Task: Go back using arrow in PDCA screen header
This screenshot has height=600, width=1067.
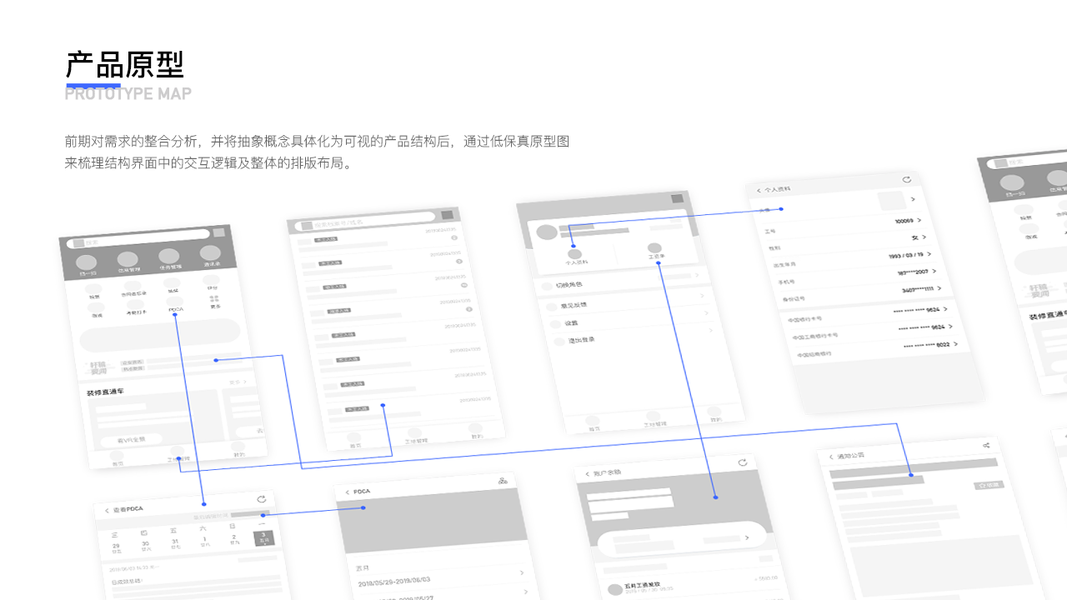Action: (x=347, y=493)
